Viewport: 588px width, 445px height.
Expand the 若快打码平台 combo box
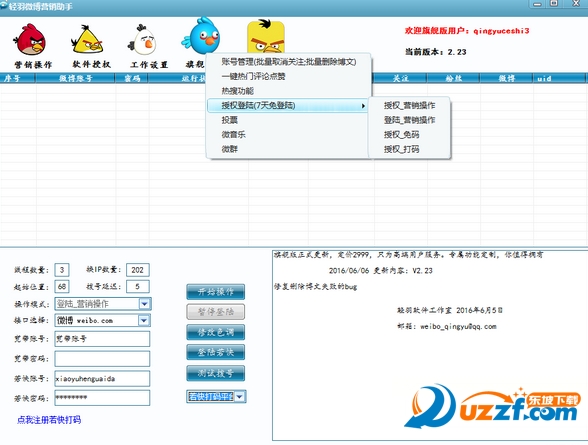pyautogui.click(x=240, y=396)
